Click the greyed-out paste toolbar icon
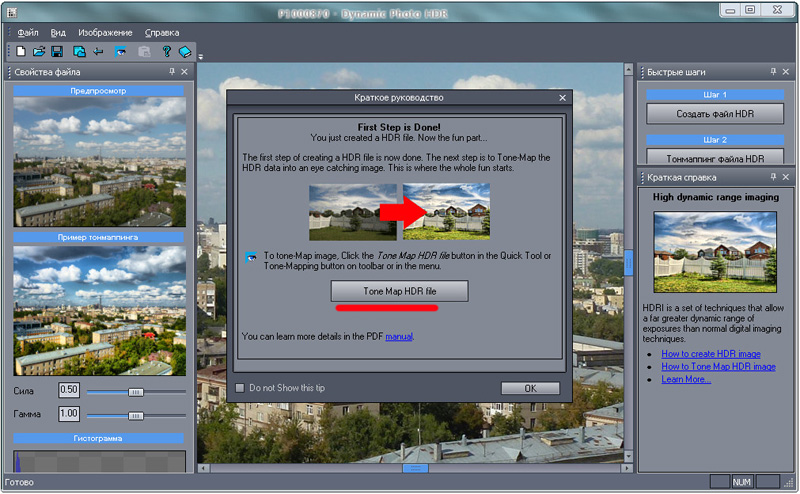800x494 pixels. point(144,52)
